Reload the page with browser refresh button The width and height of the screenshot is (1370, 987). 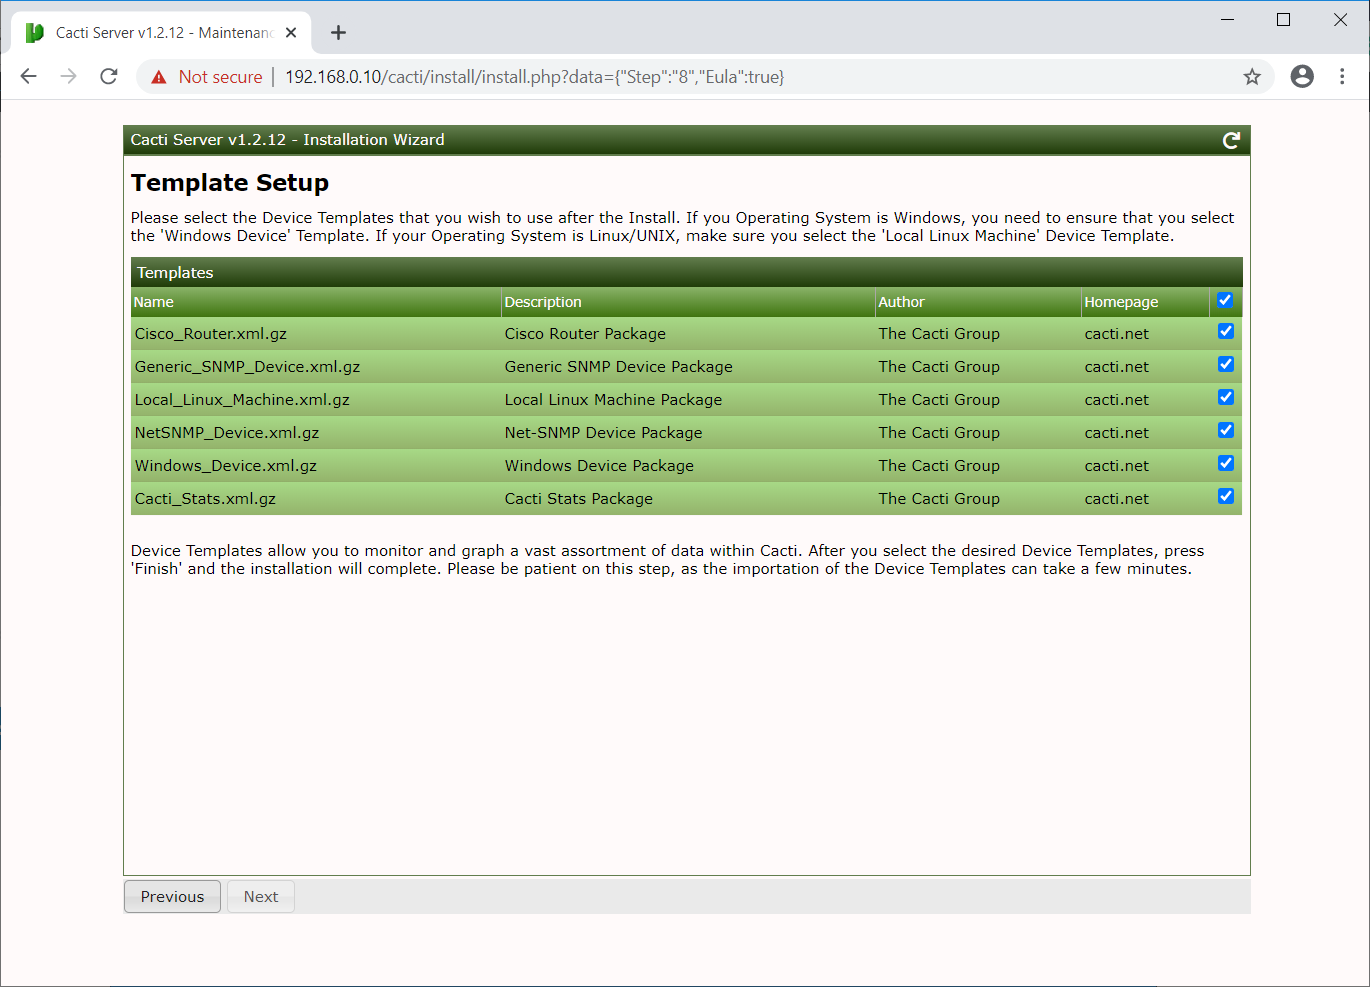coord(109,77)
